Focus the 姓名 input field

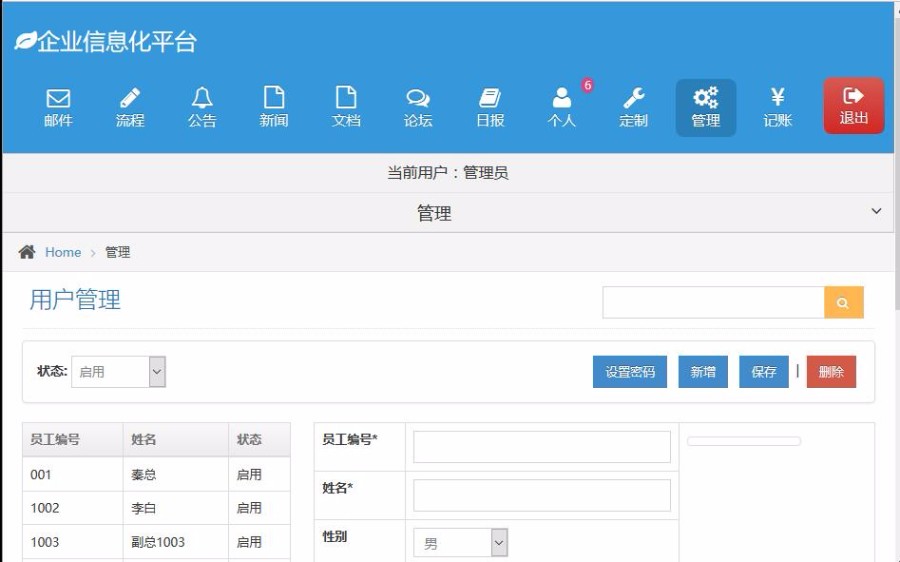[542, 495]
